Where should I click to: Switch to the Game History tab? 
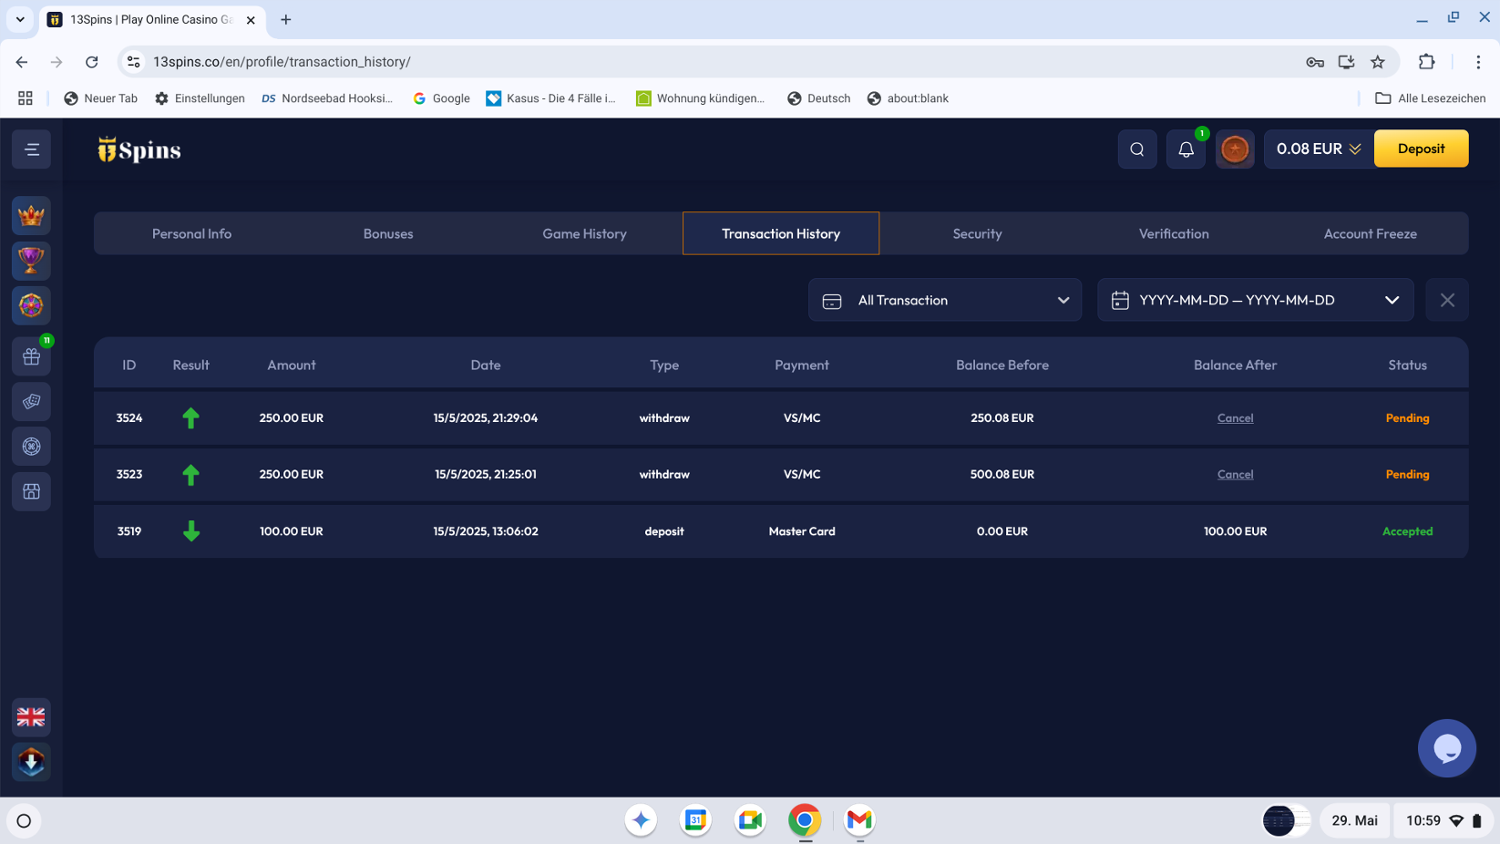click(584, 234)
